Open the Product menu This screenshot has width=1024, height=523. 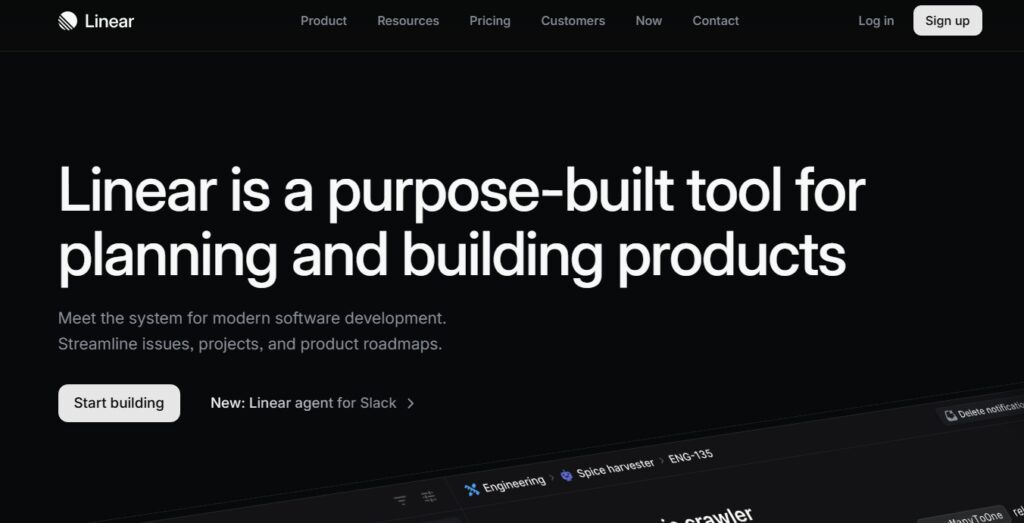(x=323, y=21)
